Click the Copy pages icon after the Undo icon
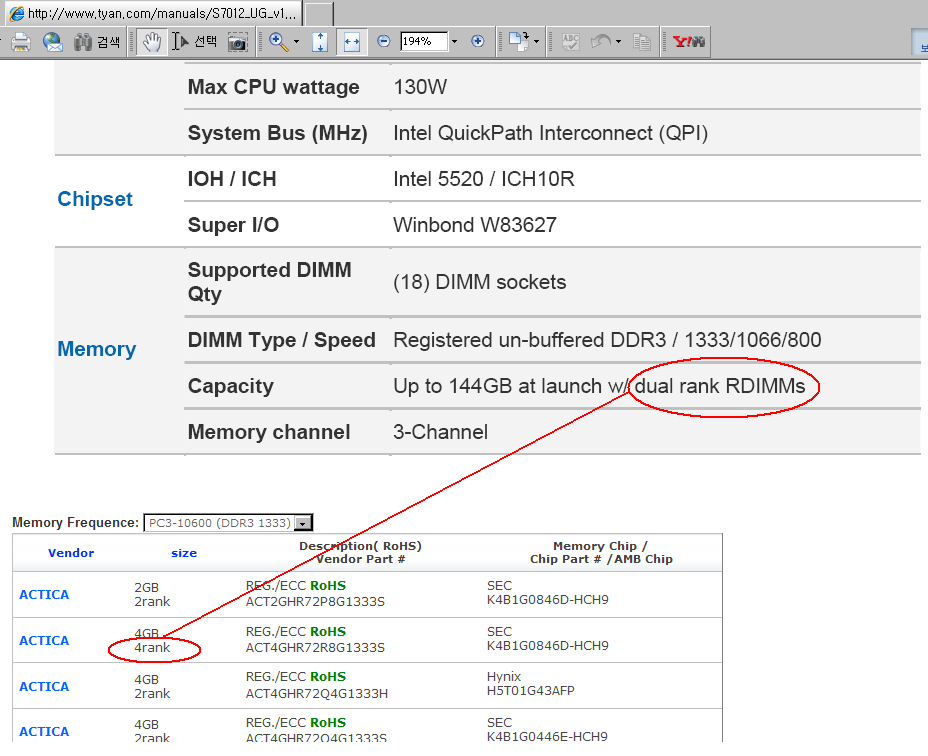 point(642,41)
